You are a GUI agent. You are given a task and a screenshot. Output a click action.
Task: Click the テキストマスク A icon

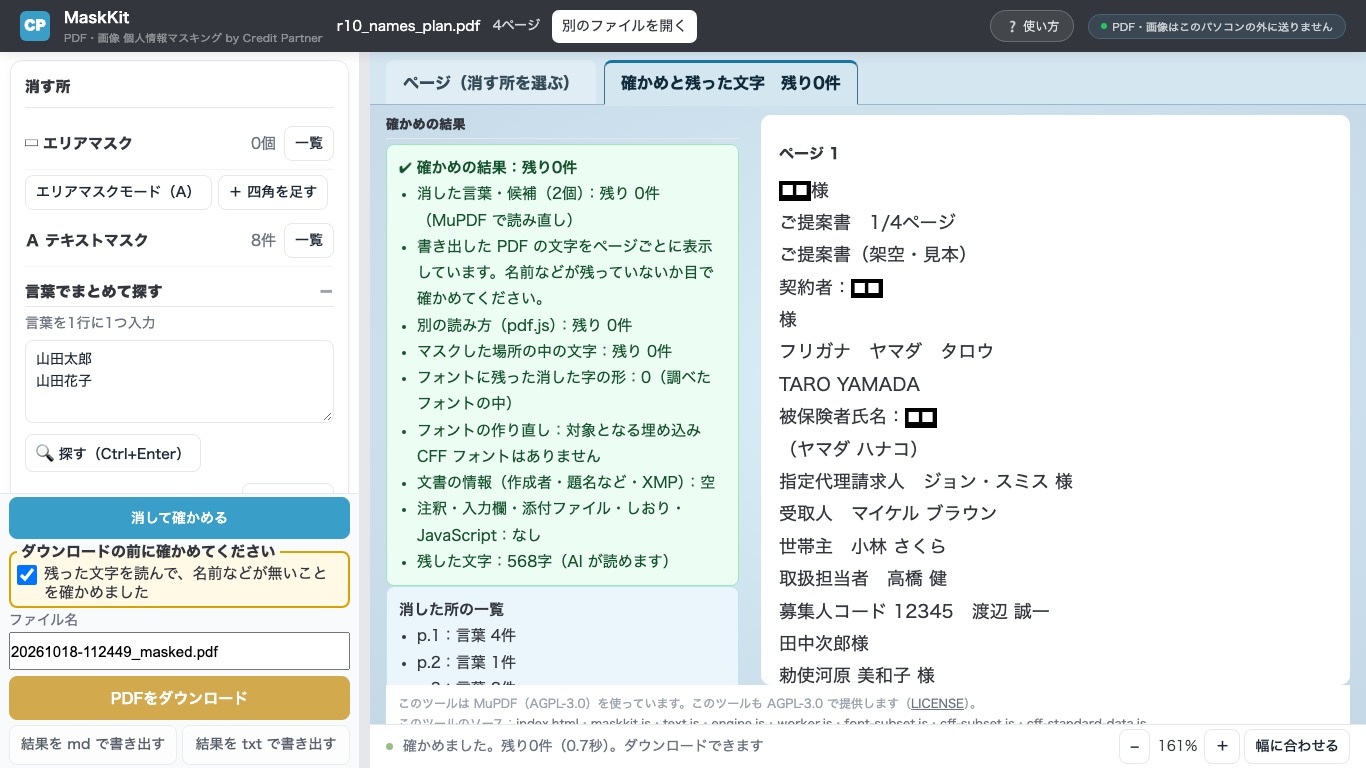click(x=31, y=240)
